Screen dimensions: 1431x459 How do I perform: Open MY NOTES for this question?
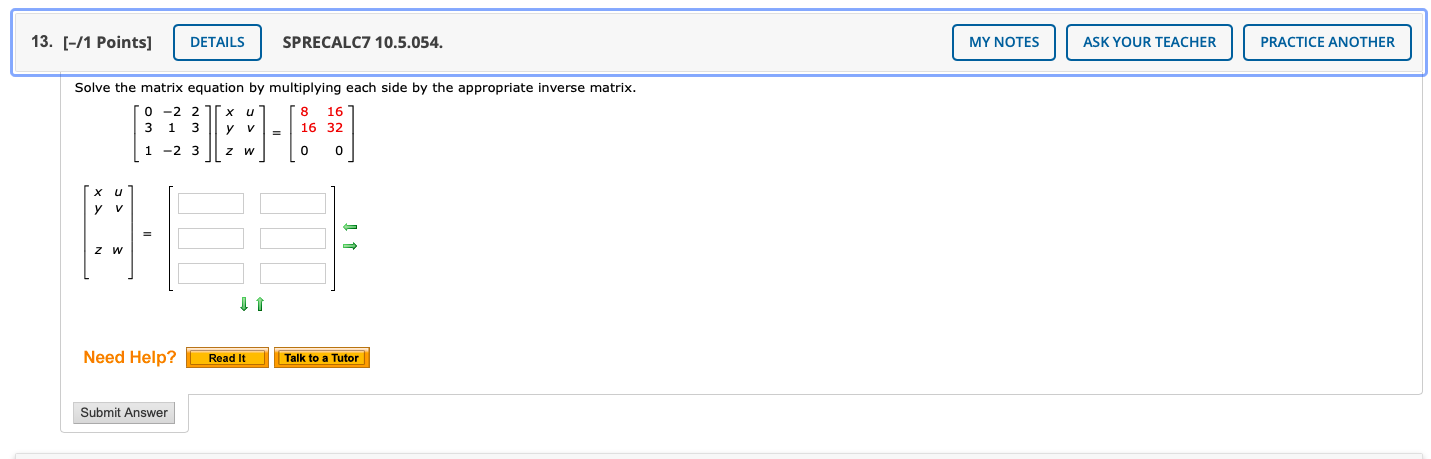tap(1004, 42)
